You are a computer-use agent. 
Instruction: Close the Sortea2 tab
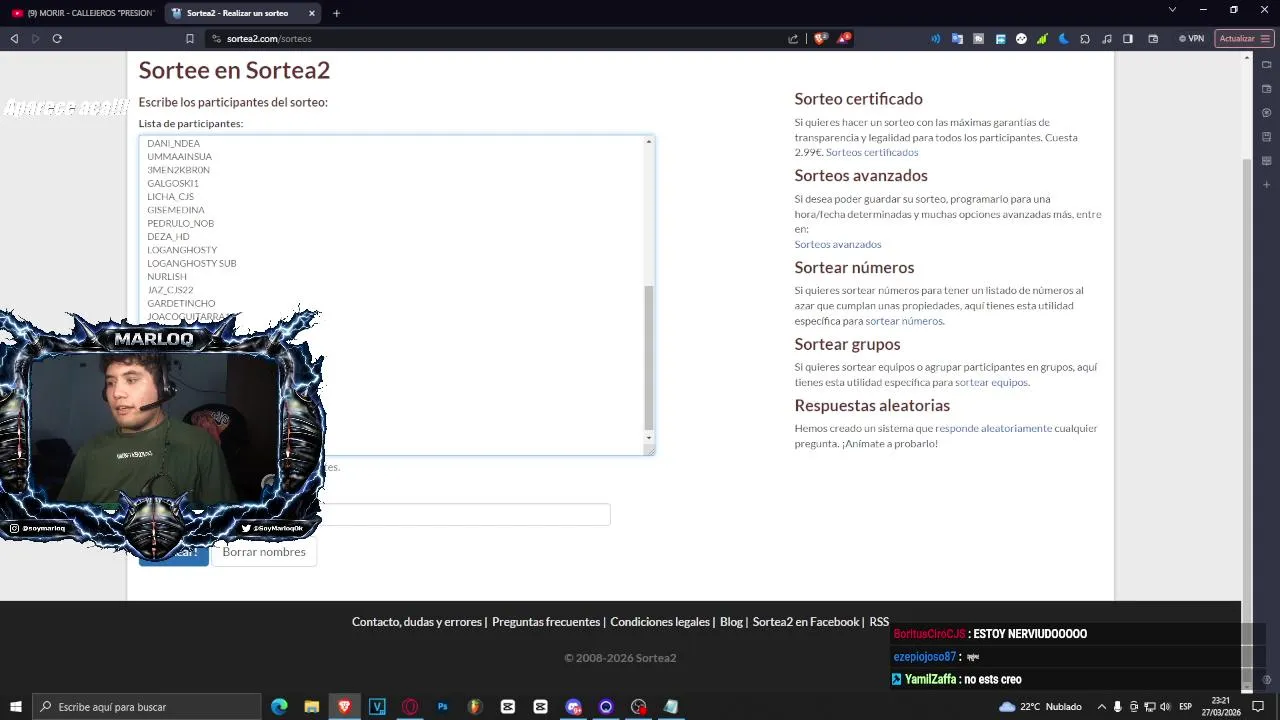pyautogui.click(x=312, y=13)
